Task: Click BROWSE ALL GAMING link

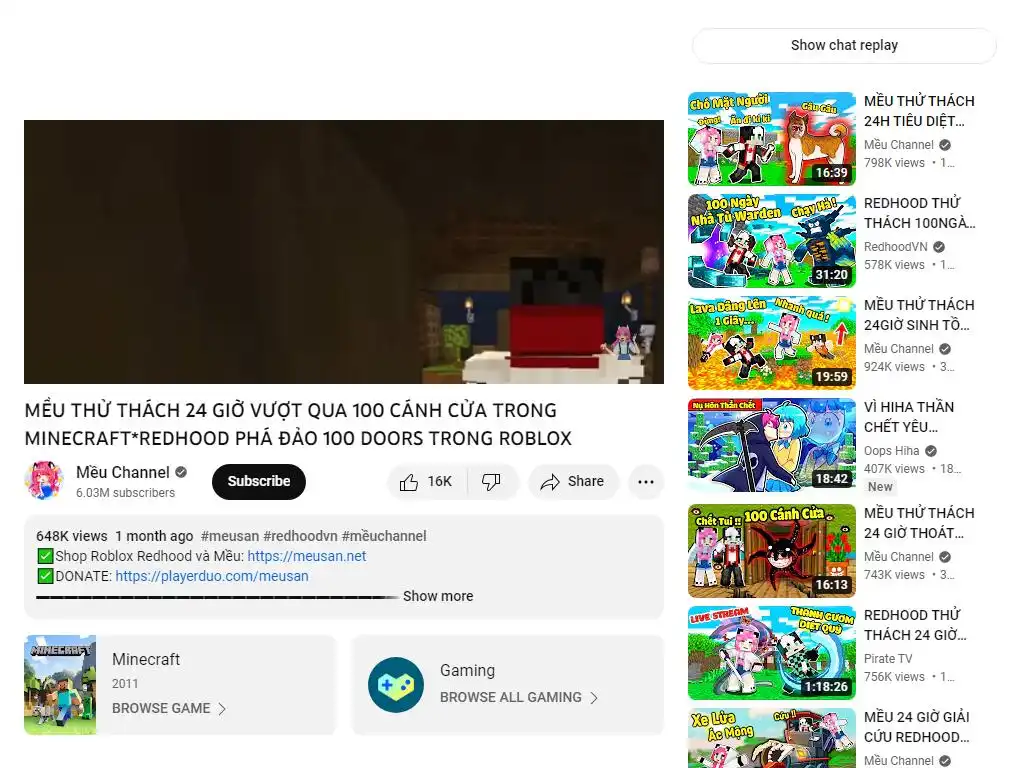Action: tap(511, 697)
